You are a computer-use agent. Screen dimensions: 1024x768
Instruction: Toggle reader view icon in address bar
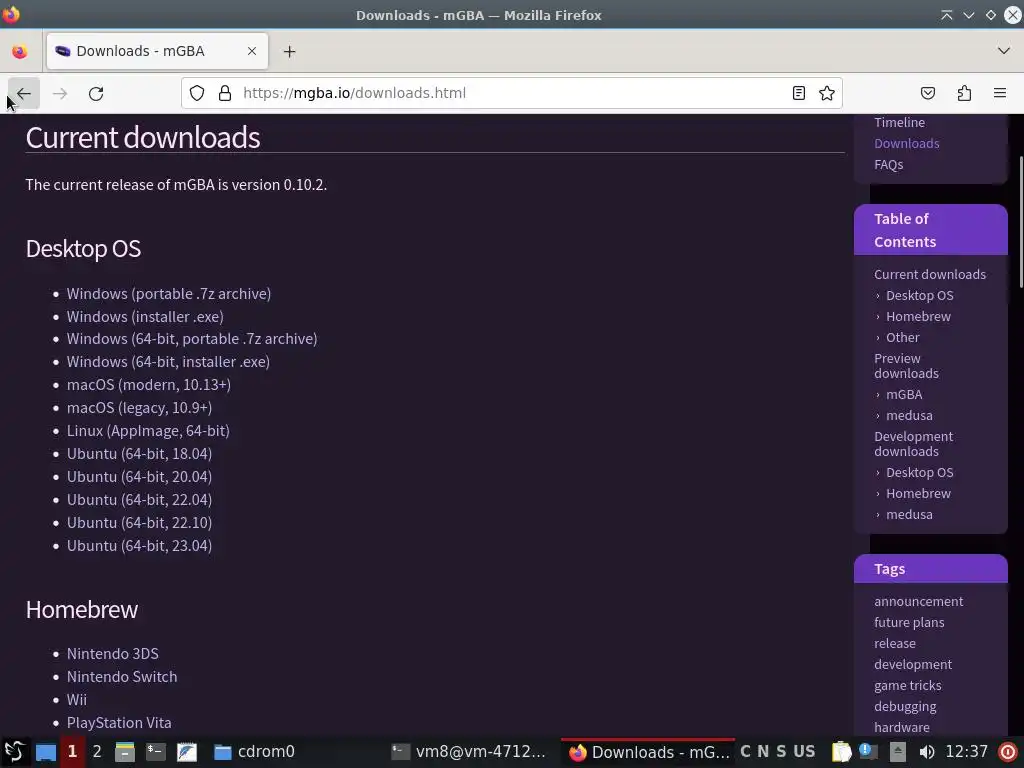pos(799,93)
